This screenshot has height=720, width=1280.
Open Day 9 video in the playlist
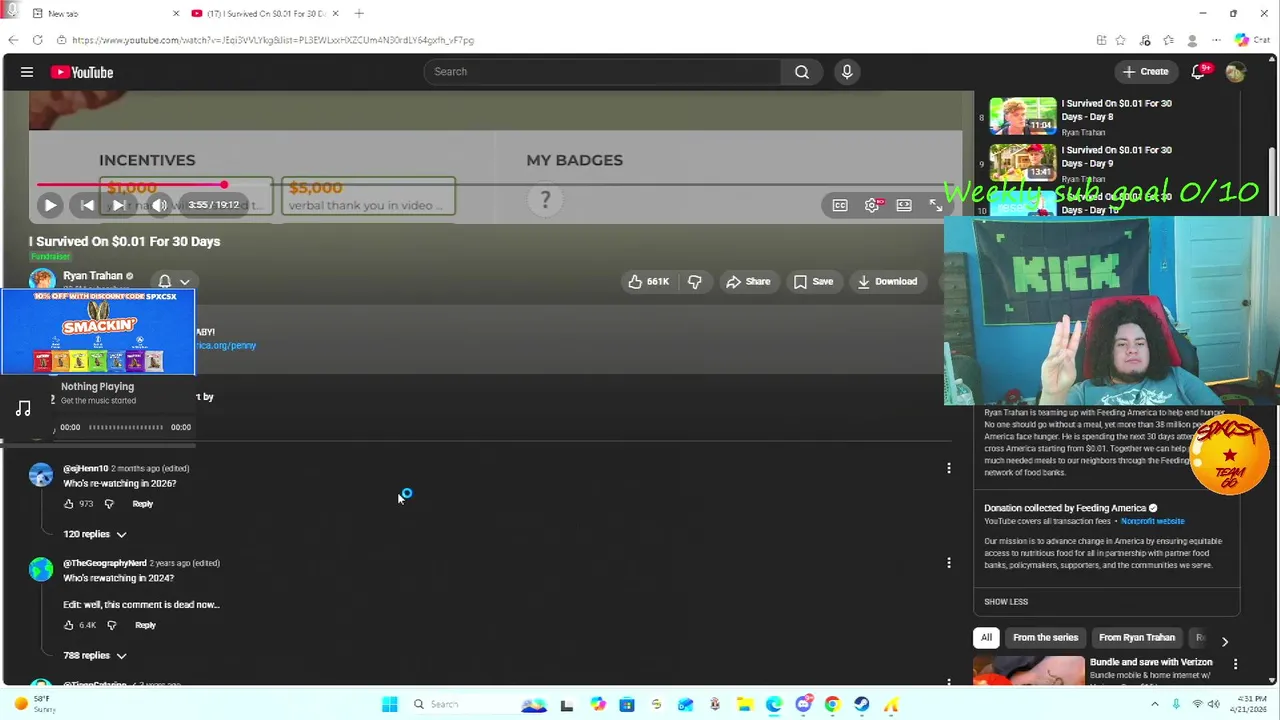(x=1105, y=163)
